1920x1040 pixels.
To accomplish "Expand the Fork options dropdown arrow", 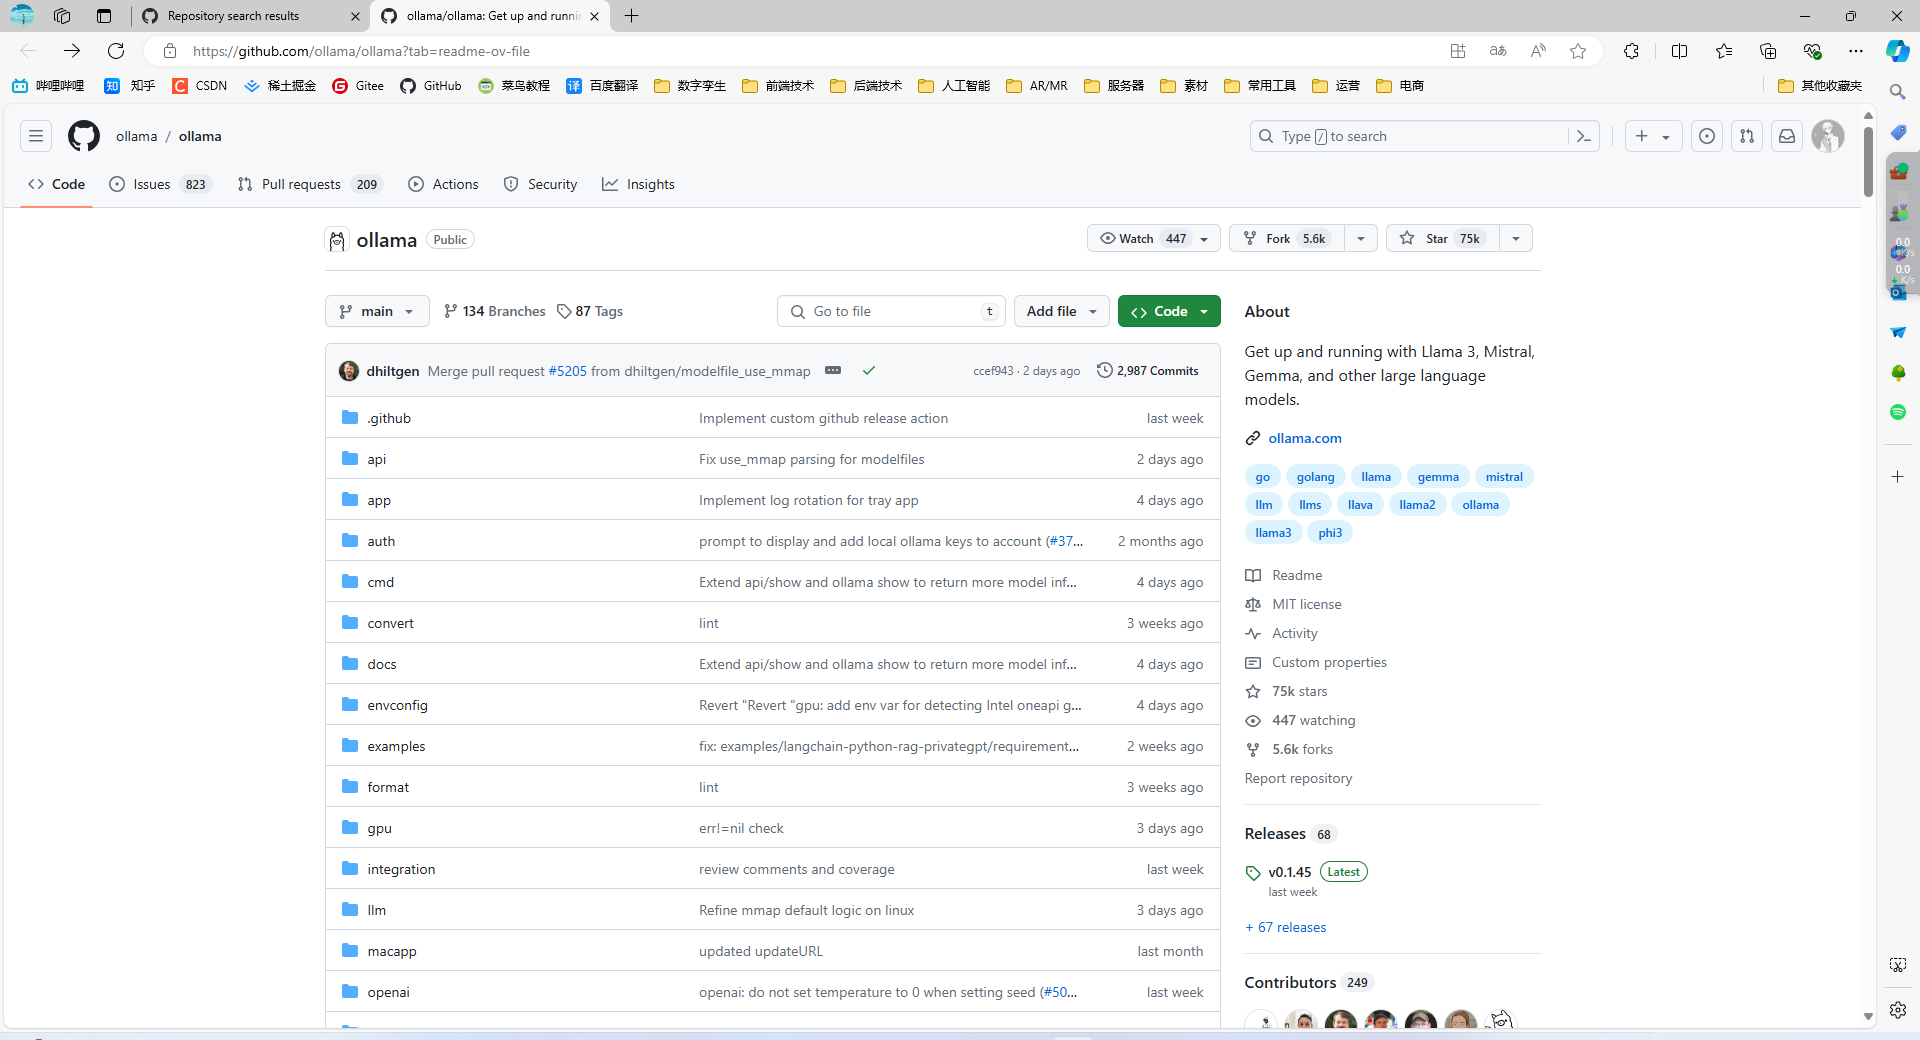I will (1361, 238).
